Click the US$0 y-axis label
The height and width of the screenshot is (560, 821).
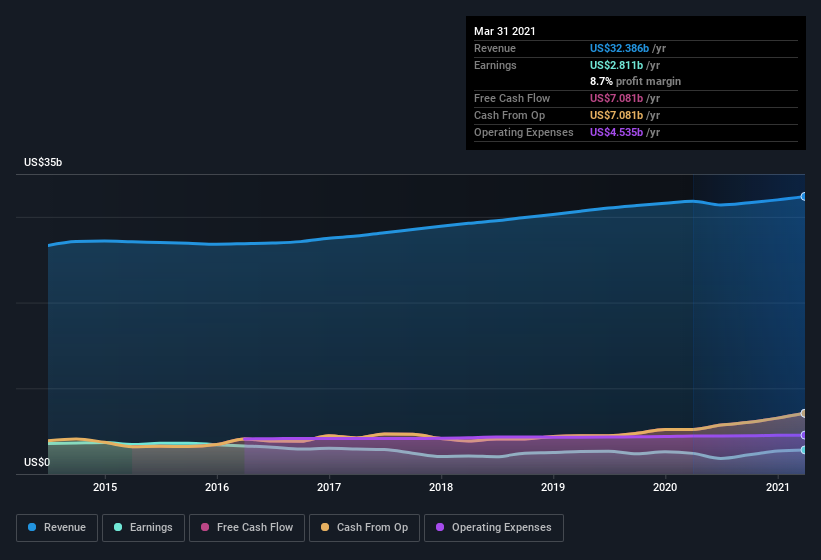coord(37,462)
